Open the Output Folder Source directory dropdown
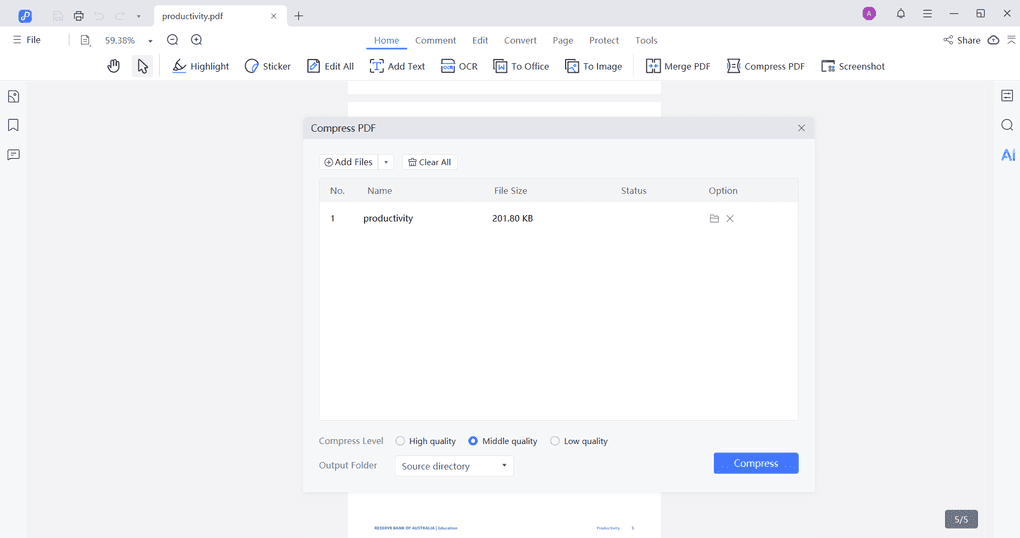This screenshot has height=538, width=1020. pyautogui.click(x=454, y=466)
